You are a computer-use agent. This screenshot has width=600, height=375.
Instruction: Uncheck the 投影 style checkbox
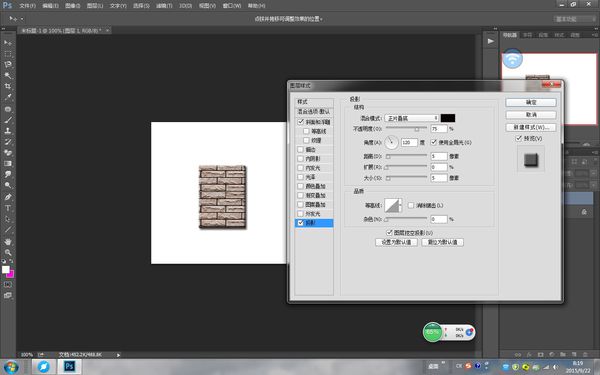(x=301, y=223)
